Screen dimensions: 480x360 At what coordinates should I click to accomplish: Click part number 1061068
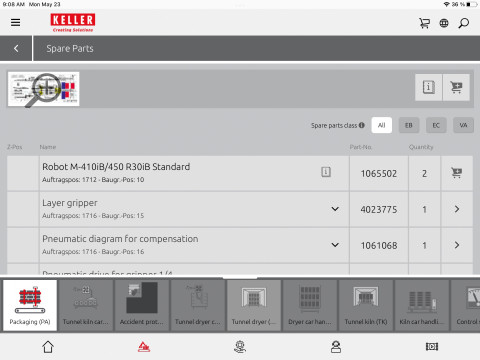pyautogui.click(x=379, y=246)
